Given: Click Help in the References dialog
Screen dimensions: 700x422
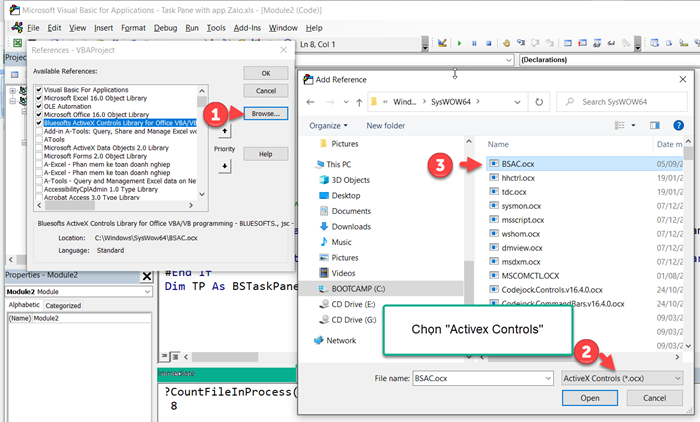Looking at the screenshot, I should [x=266, y=154].
